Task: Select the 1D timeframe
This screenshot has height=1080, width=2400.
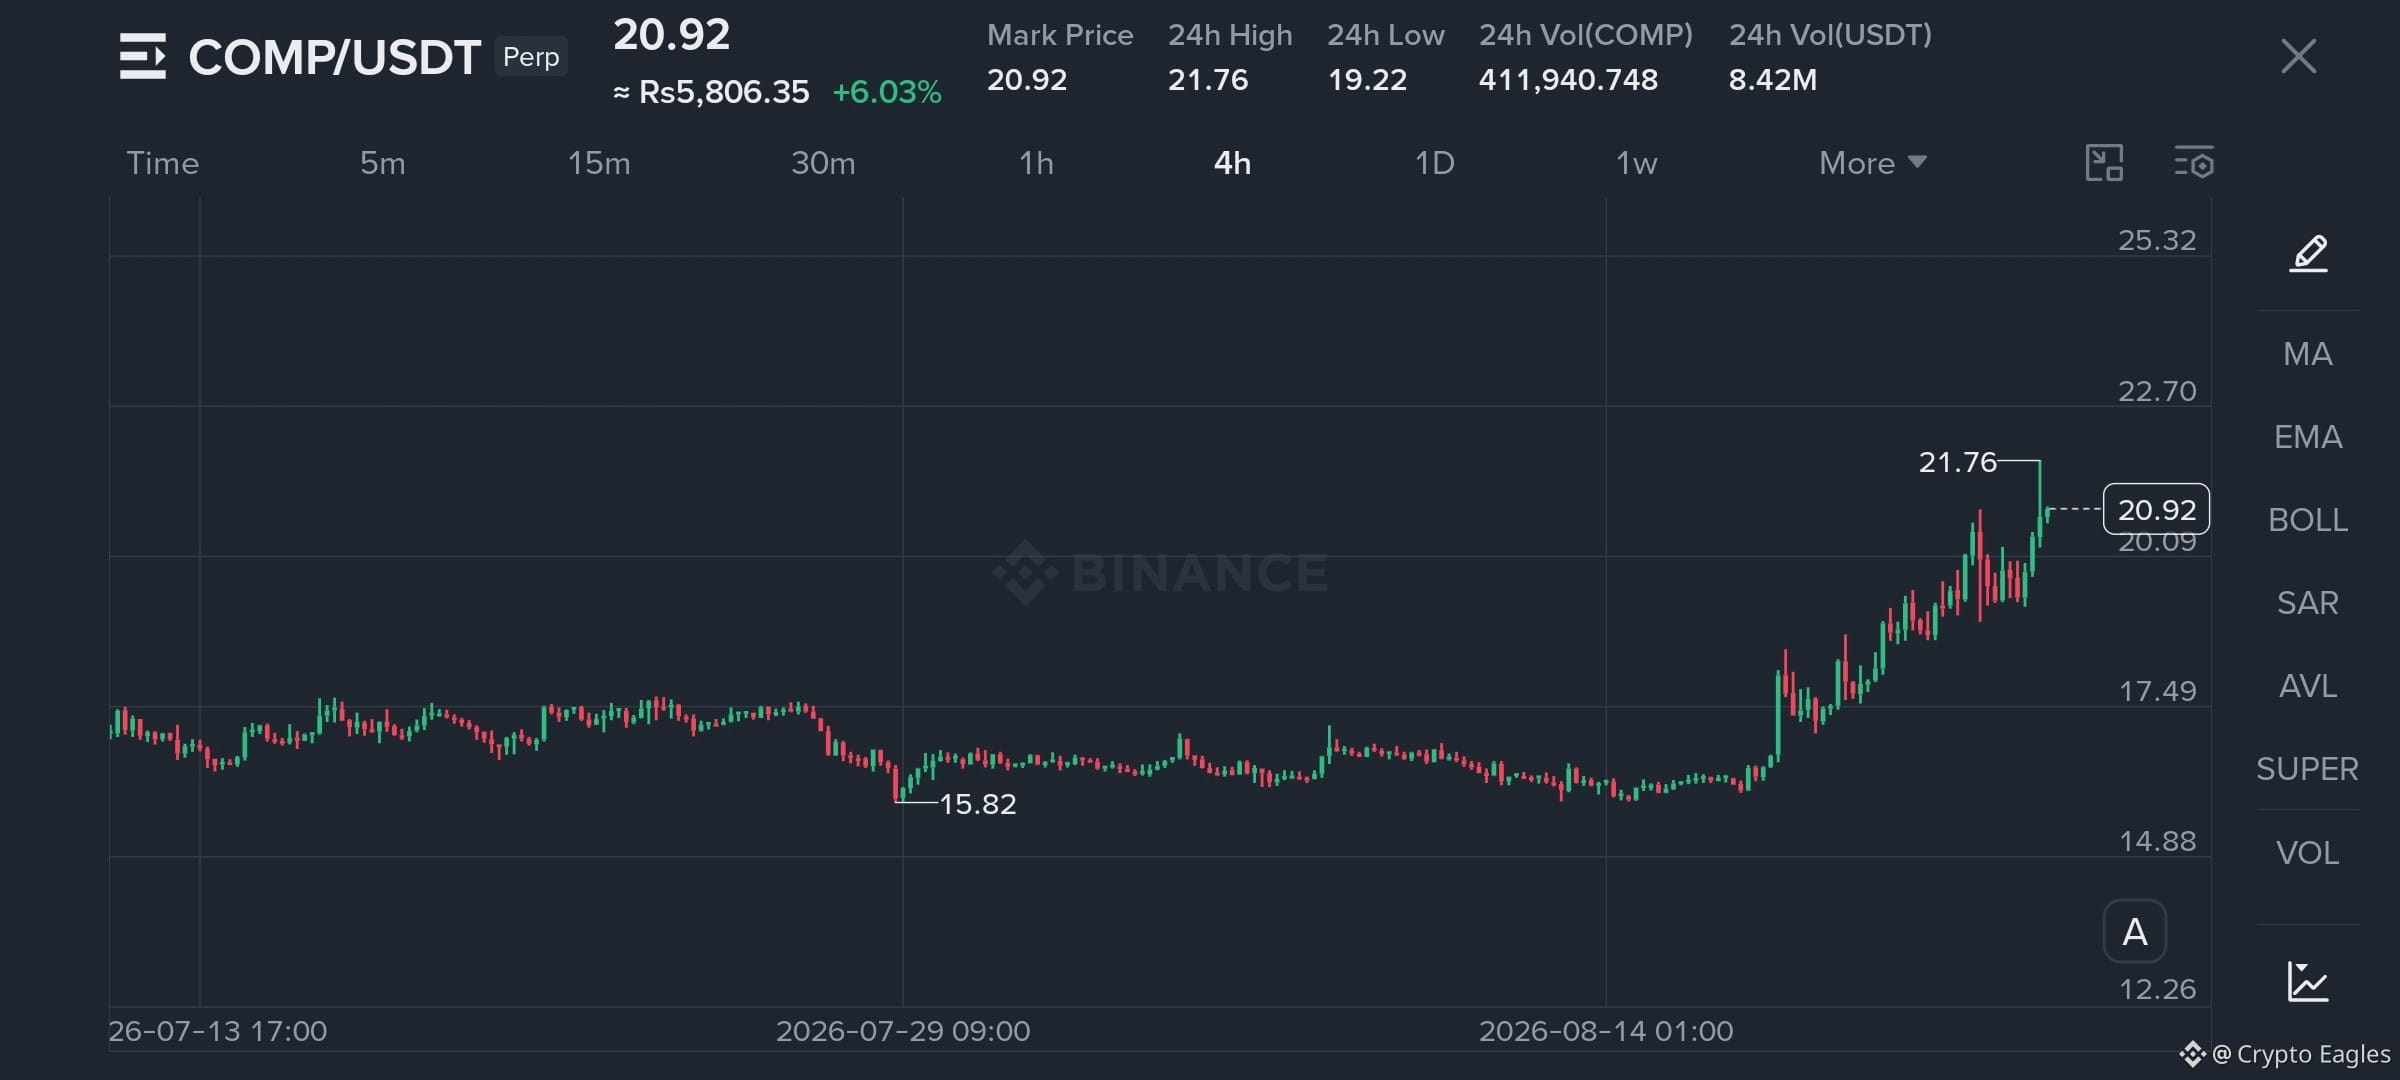Action: pyautogui.click(x=1435, y=163)
